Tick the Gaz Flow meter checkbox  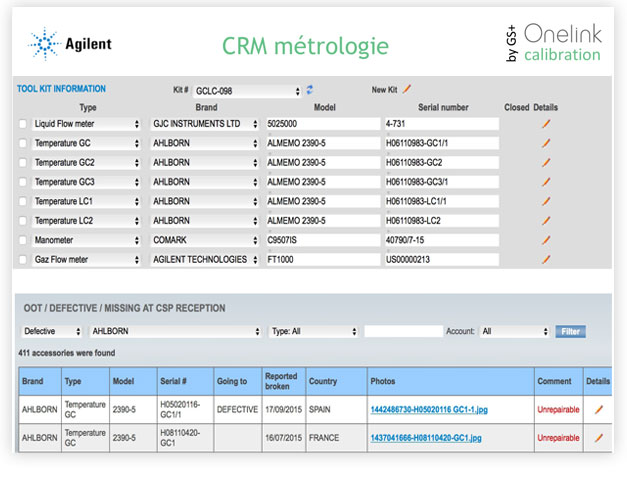pos(23,260)
